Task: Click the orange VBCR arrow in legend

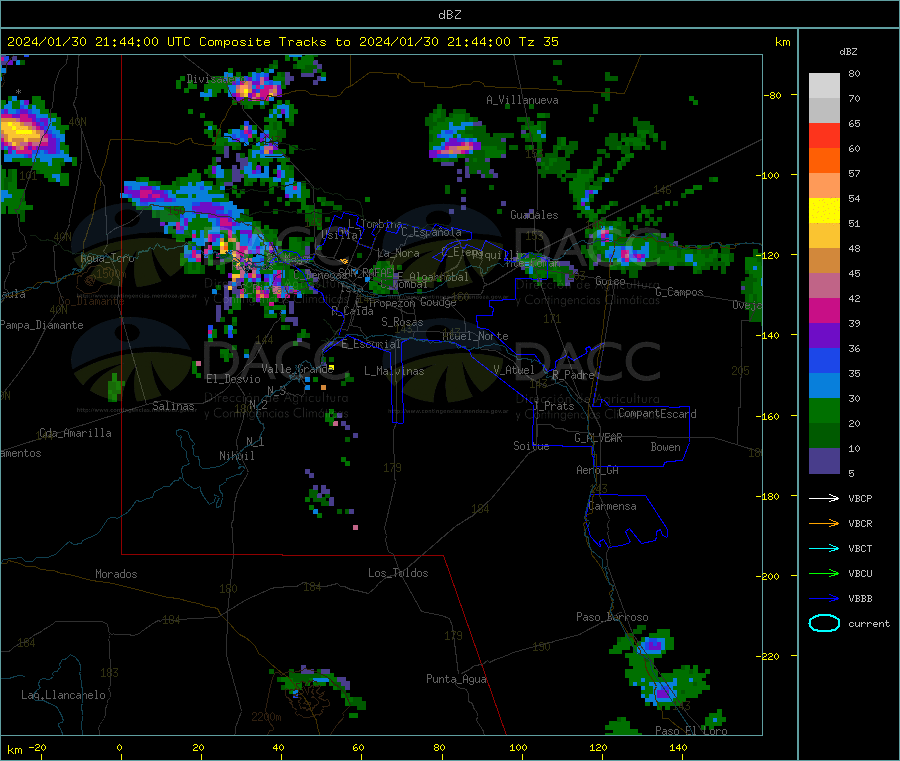Action: click(824, 523)
